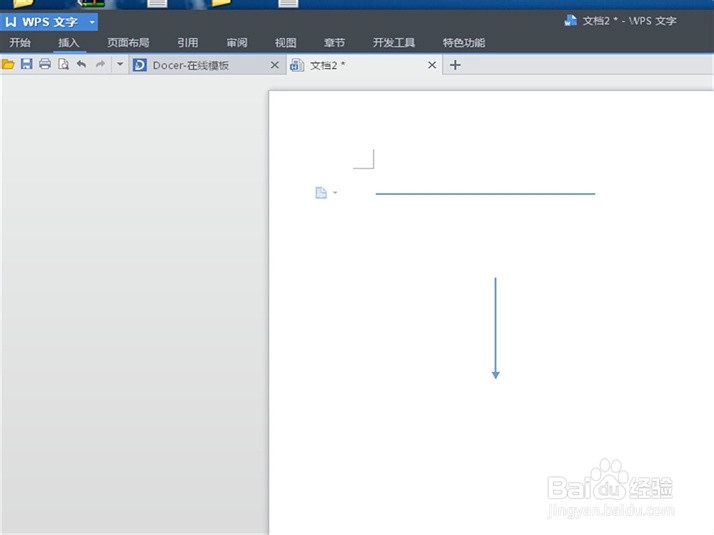
Task: Open the 引用 ribbon tab
Action: [x=188, y=43]
